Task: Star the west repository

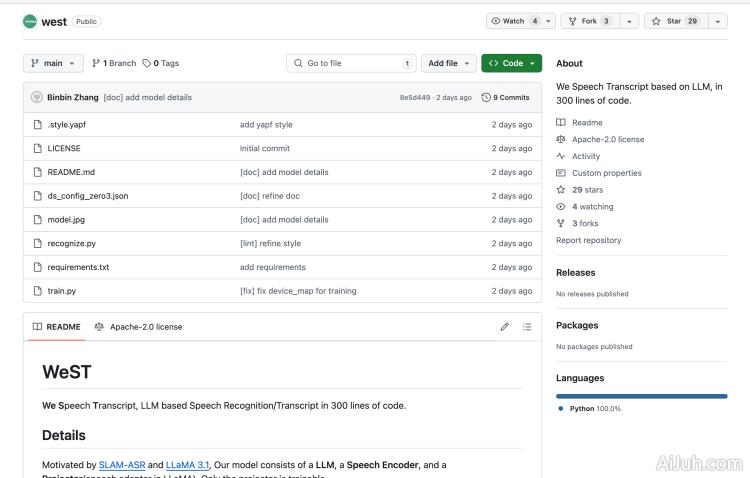Action: point(674,21)
